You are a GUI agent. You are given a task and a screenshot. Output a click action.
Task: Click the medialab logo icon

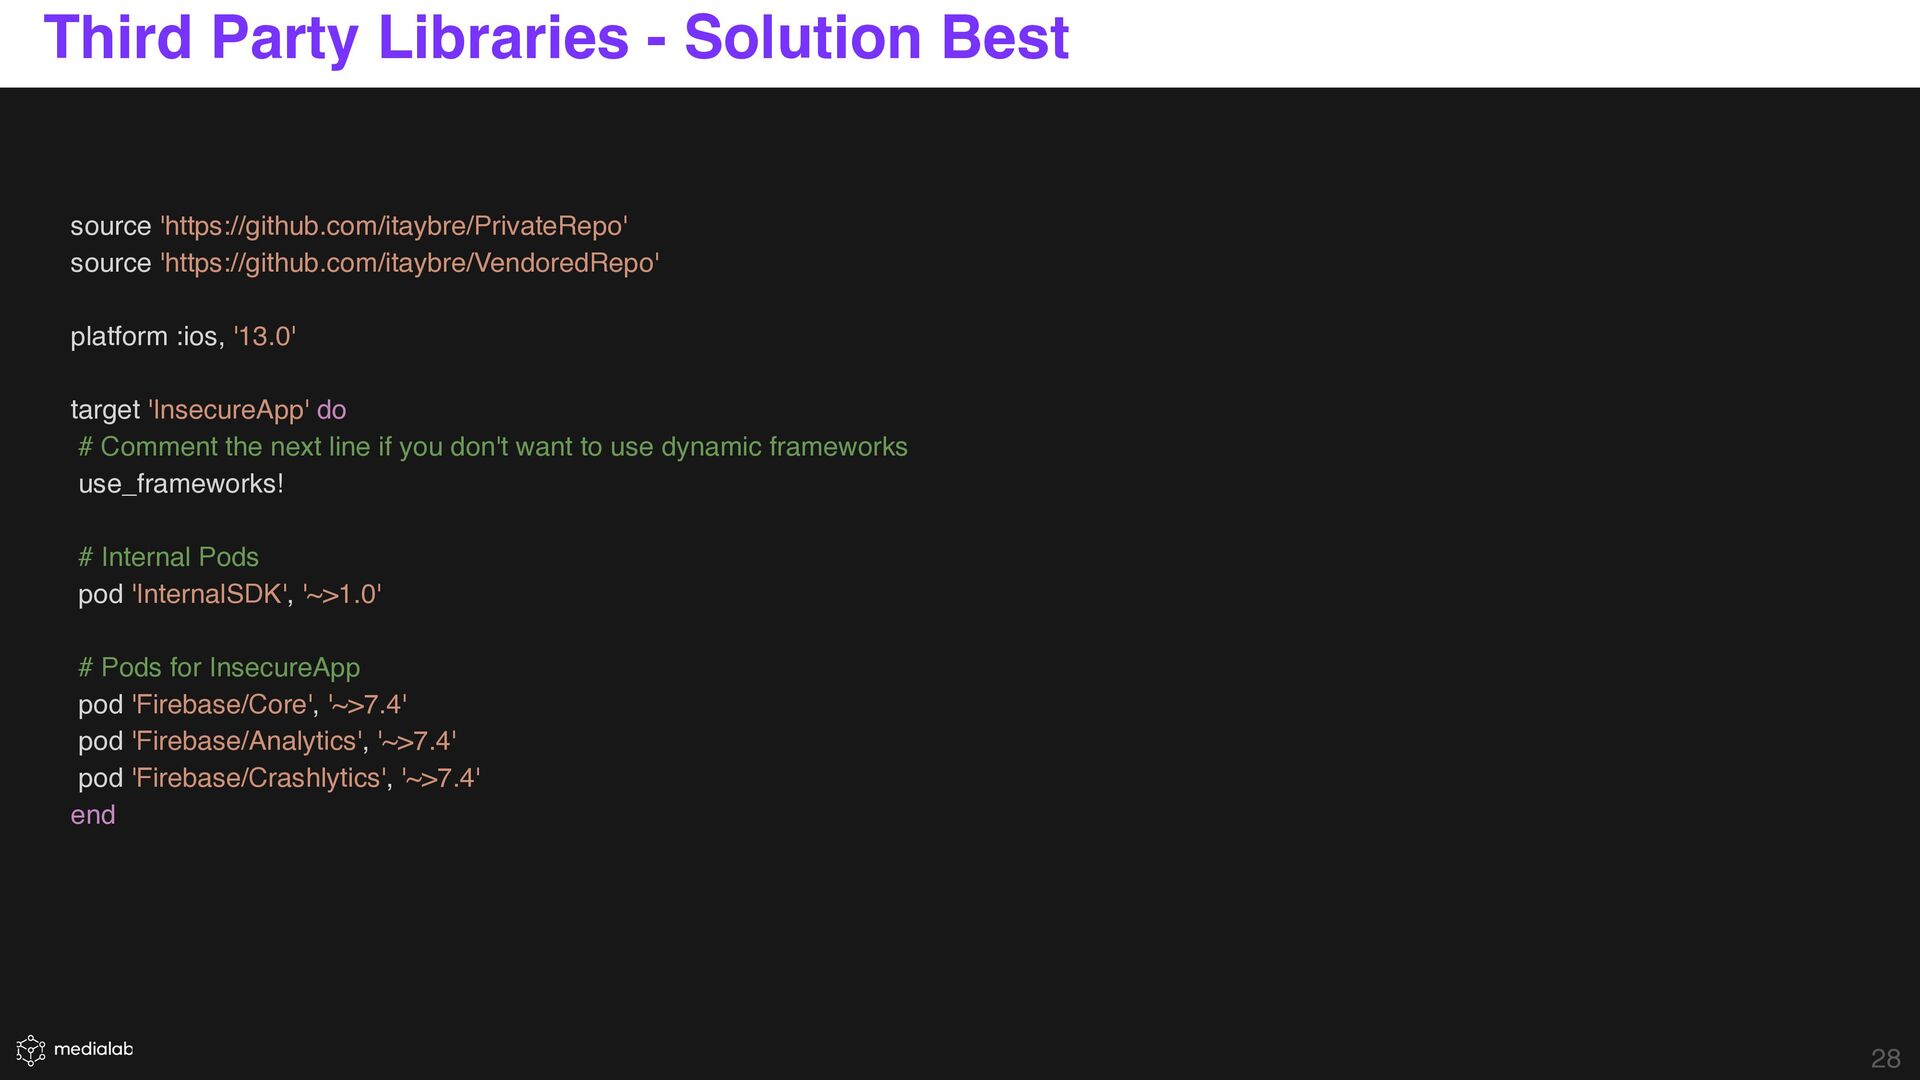pos(31,1050)
